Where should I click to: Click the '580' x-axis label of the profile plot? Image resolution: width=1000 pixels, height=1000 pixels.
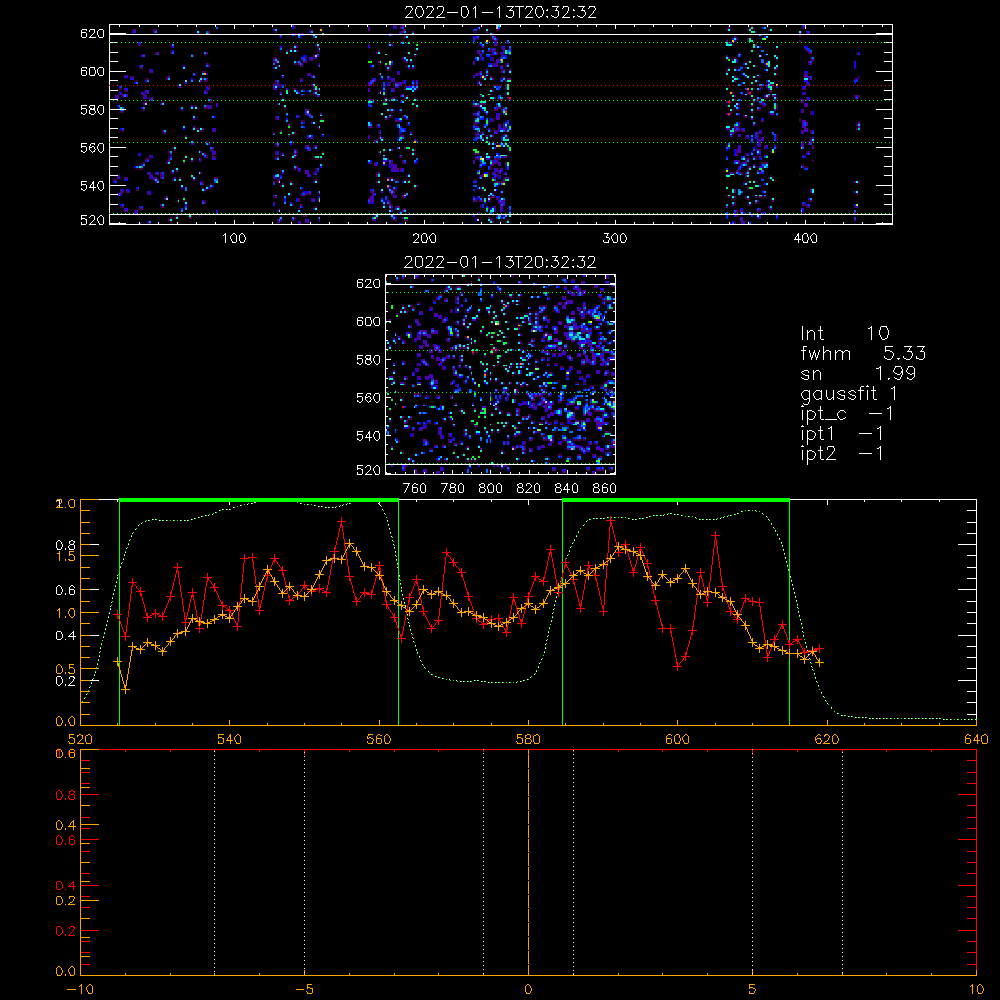tap(528, 739)
